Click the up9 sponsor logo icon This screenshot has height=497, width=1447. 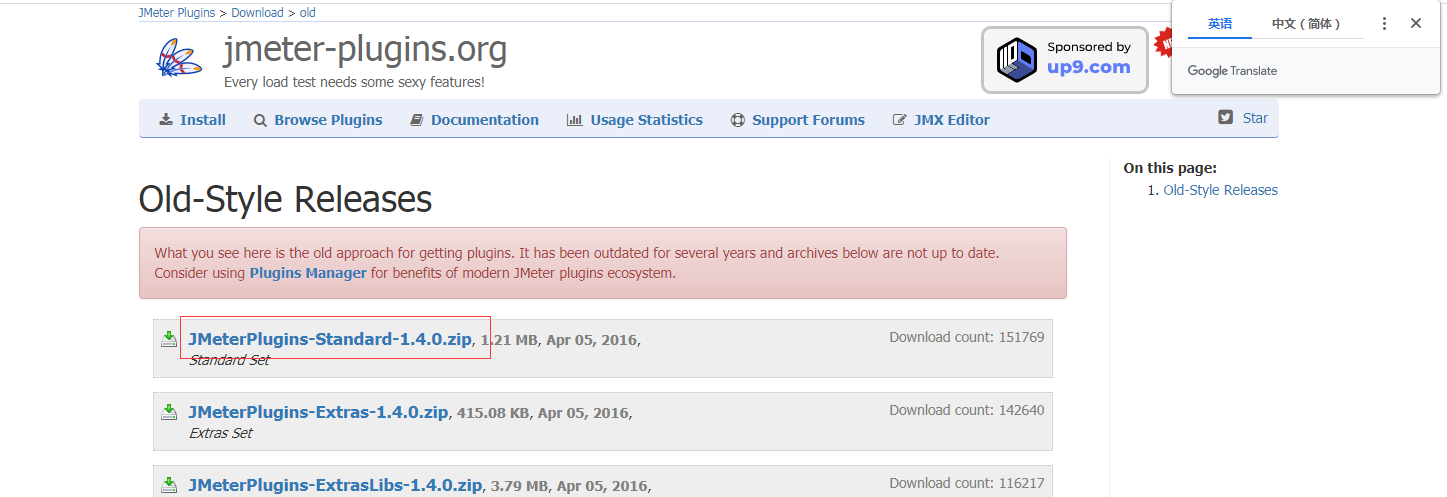click(1018, 59)
